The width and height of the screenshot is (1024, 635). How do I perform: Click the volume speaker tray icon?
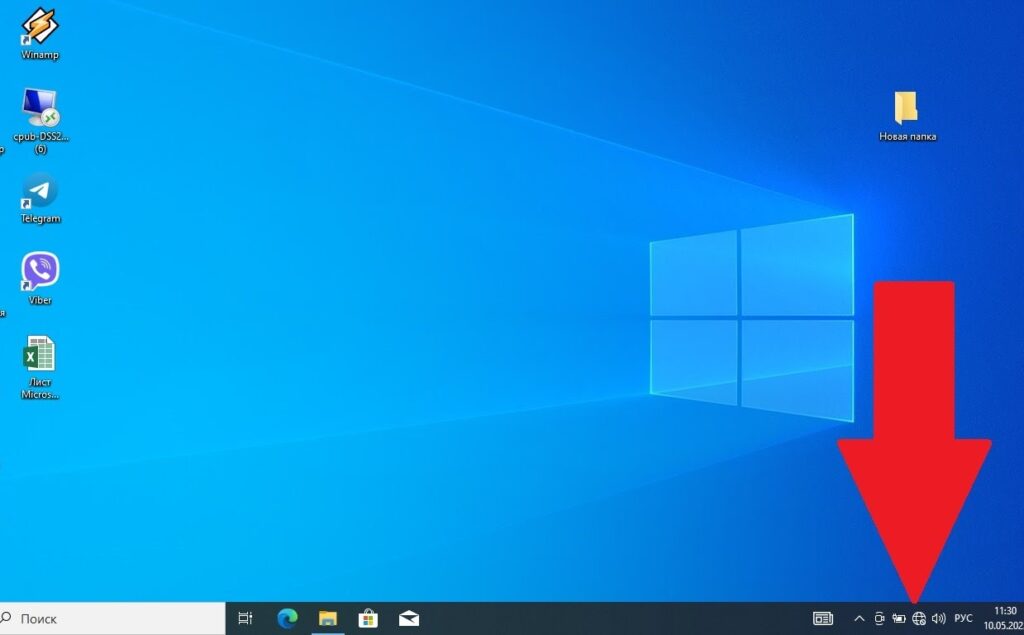938,618
